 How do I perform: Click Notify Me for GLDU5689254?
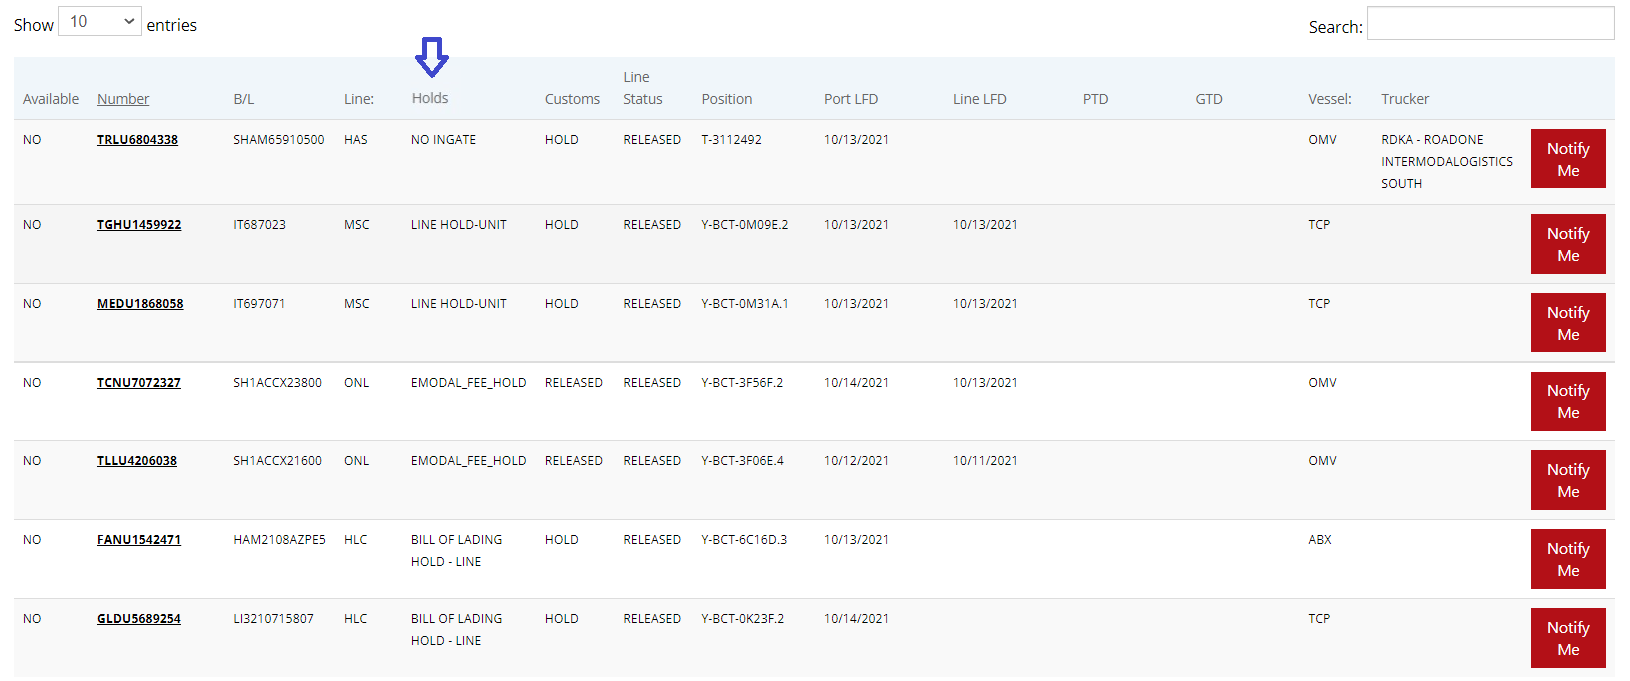tap(1568, 638)
